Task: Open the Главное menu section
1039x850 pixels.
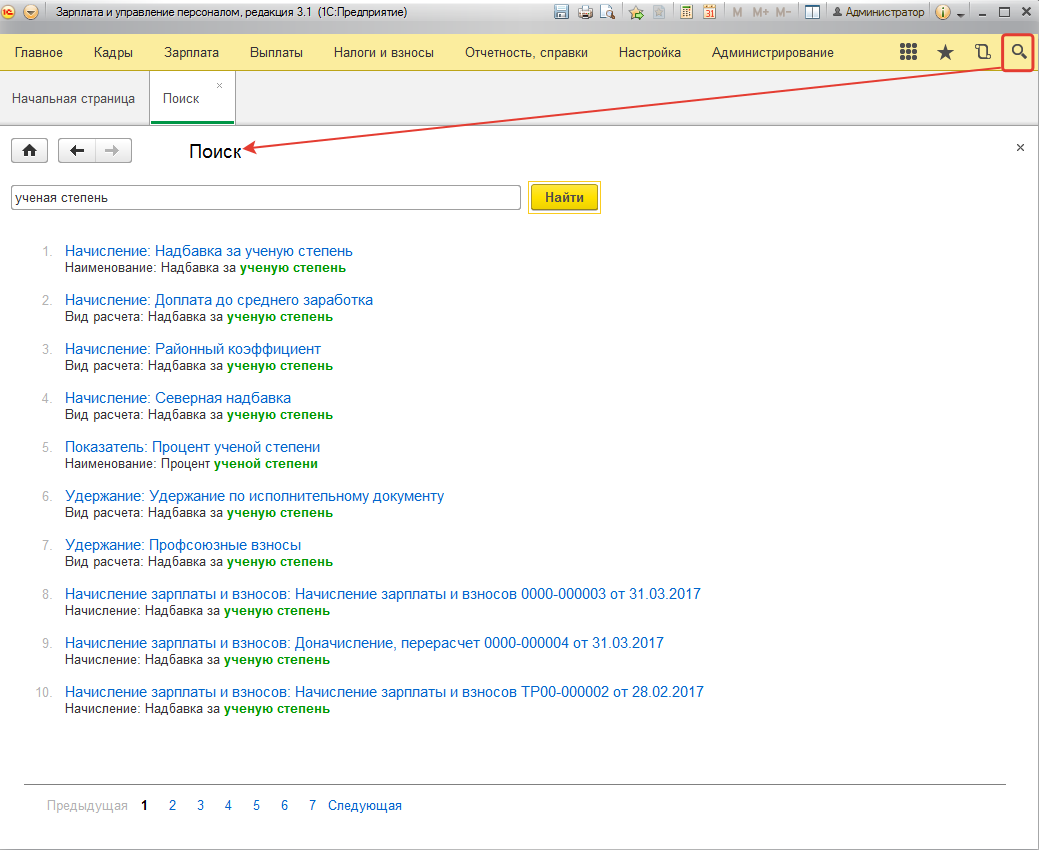Action: (38, 52)
